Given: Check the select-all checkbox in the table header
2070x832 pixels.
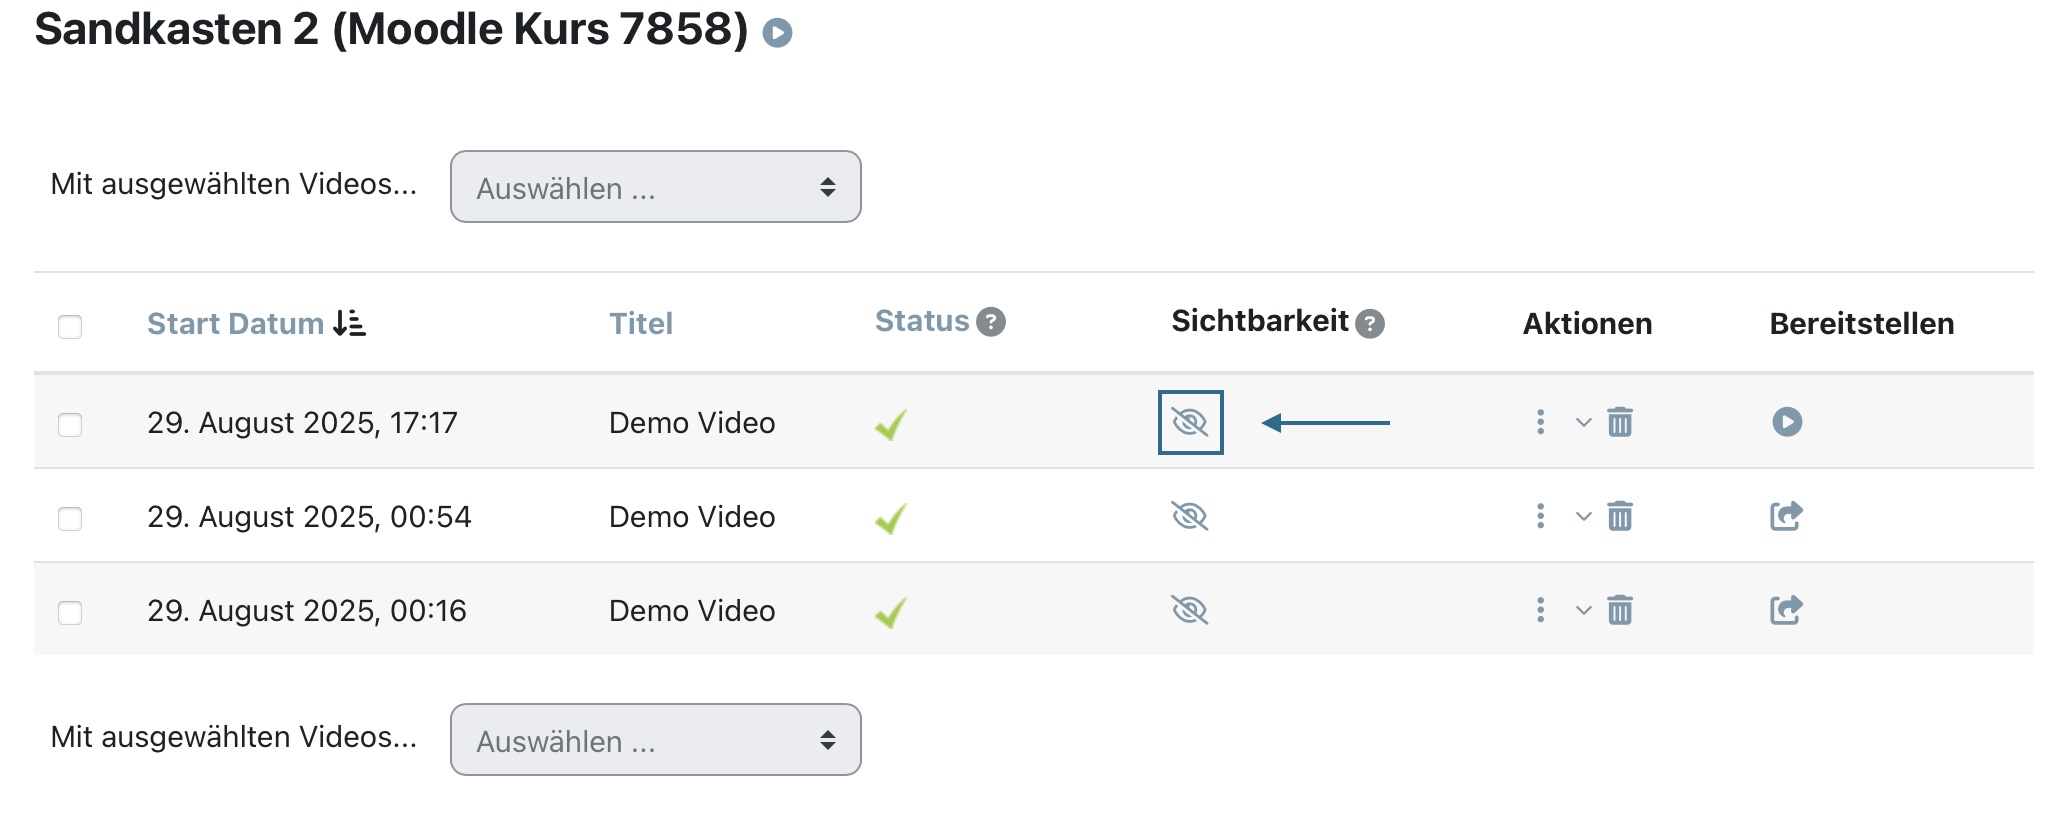Looking at the screenshot, I should point(70,327).
